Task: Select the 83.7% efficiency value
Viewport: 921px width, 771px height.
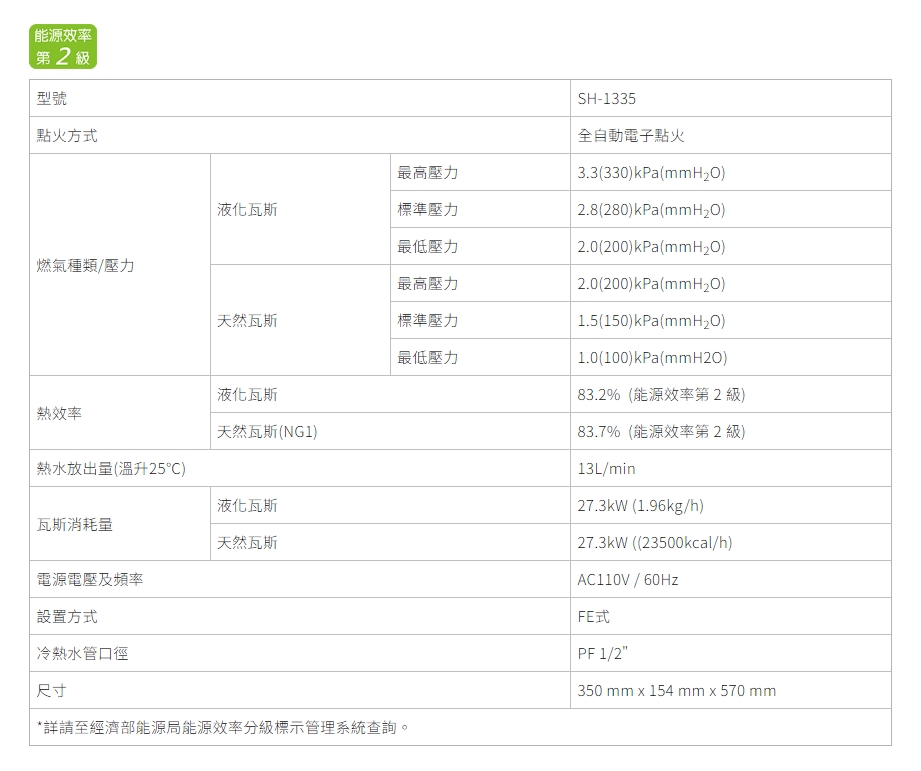Action: (x=661, y=432)
